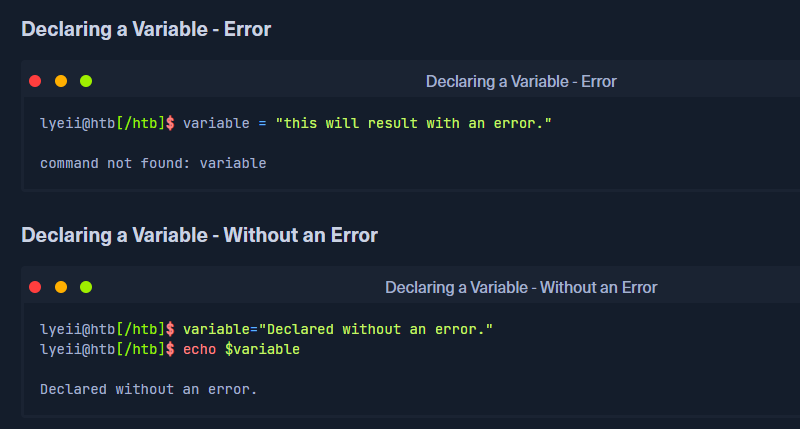
Task: Click the green dot in the Without an Error terminal
Action: pos(86,287)
